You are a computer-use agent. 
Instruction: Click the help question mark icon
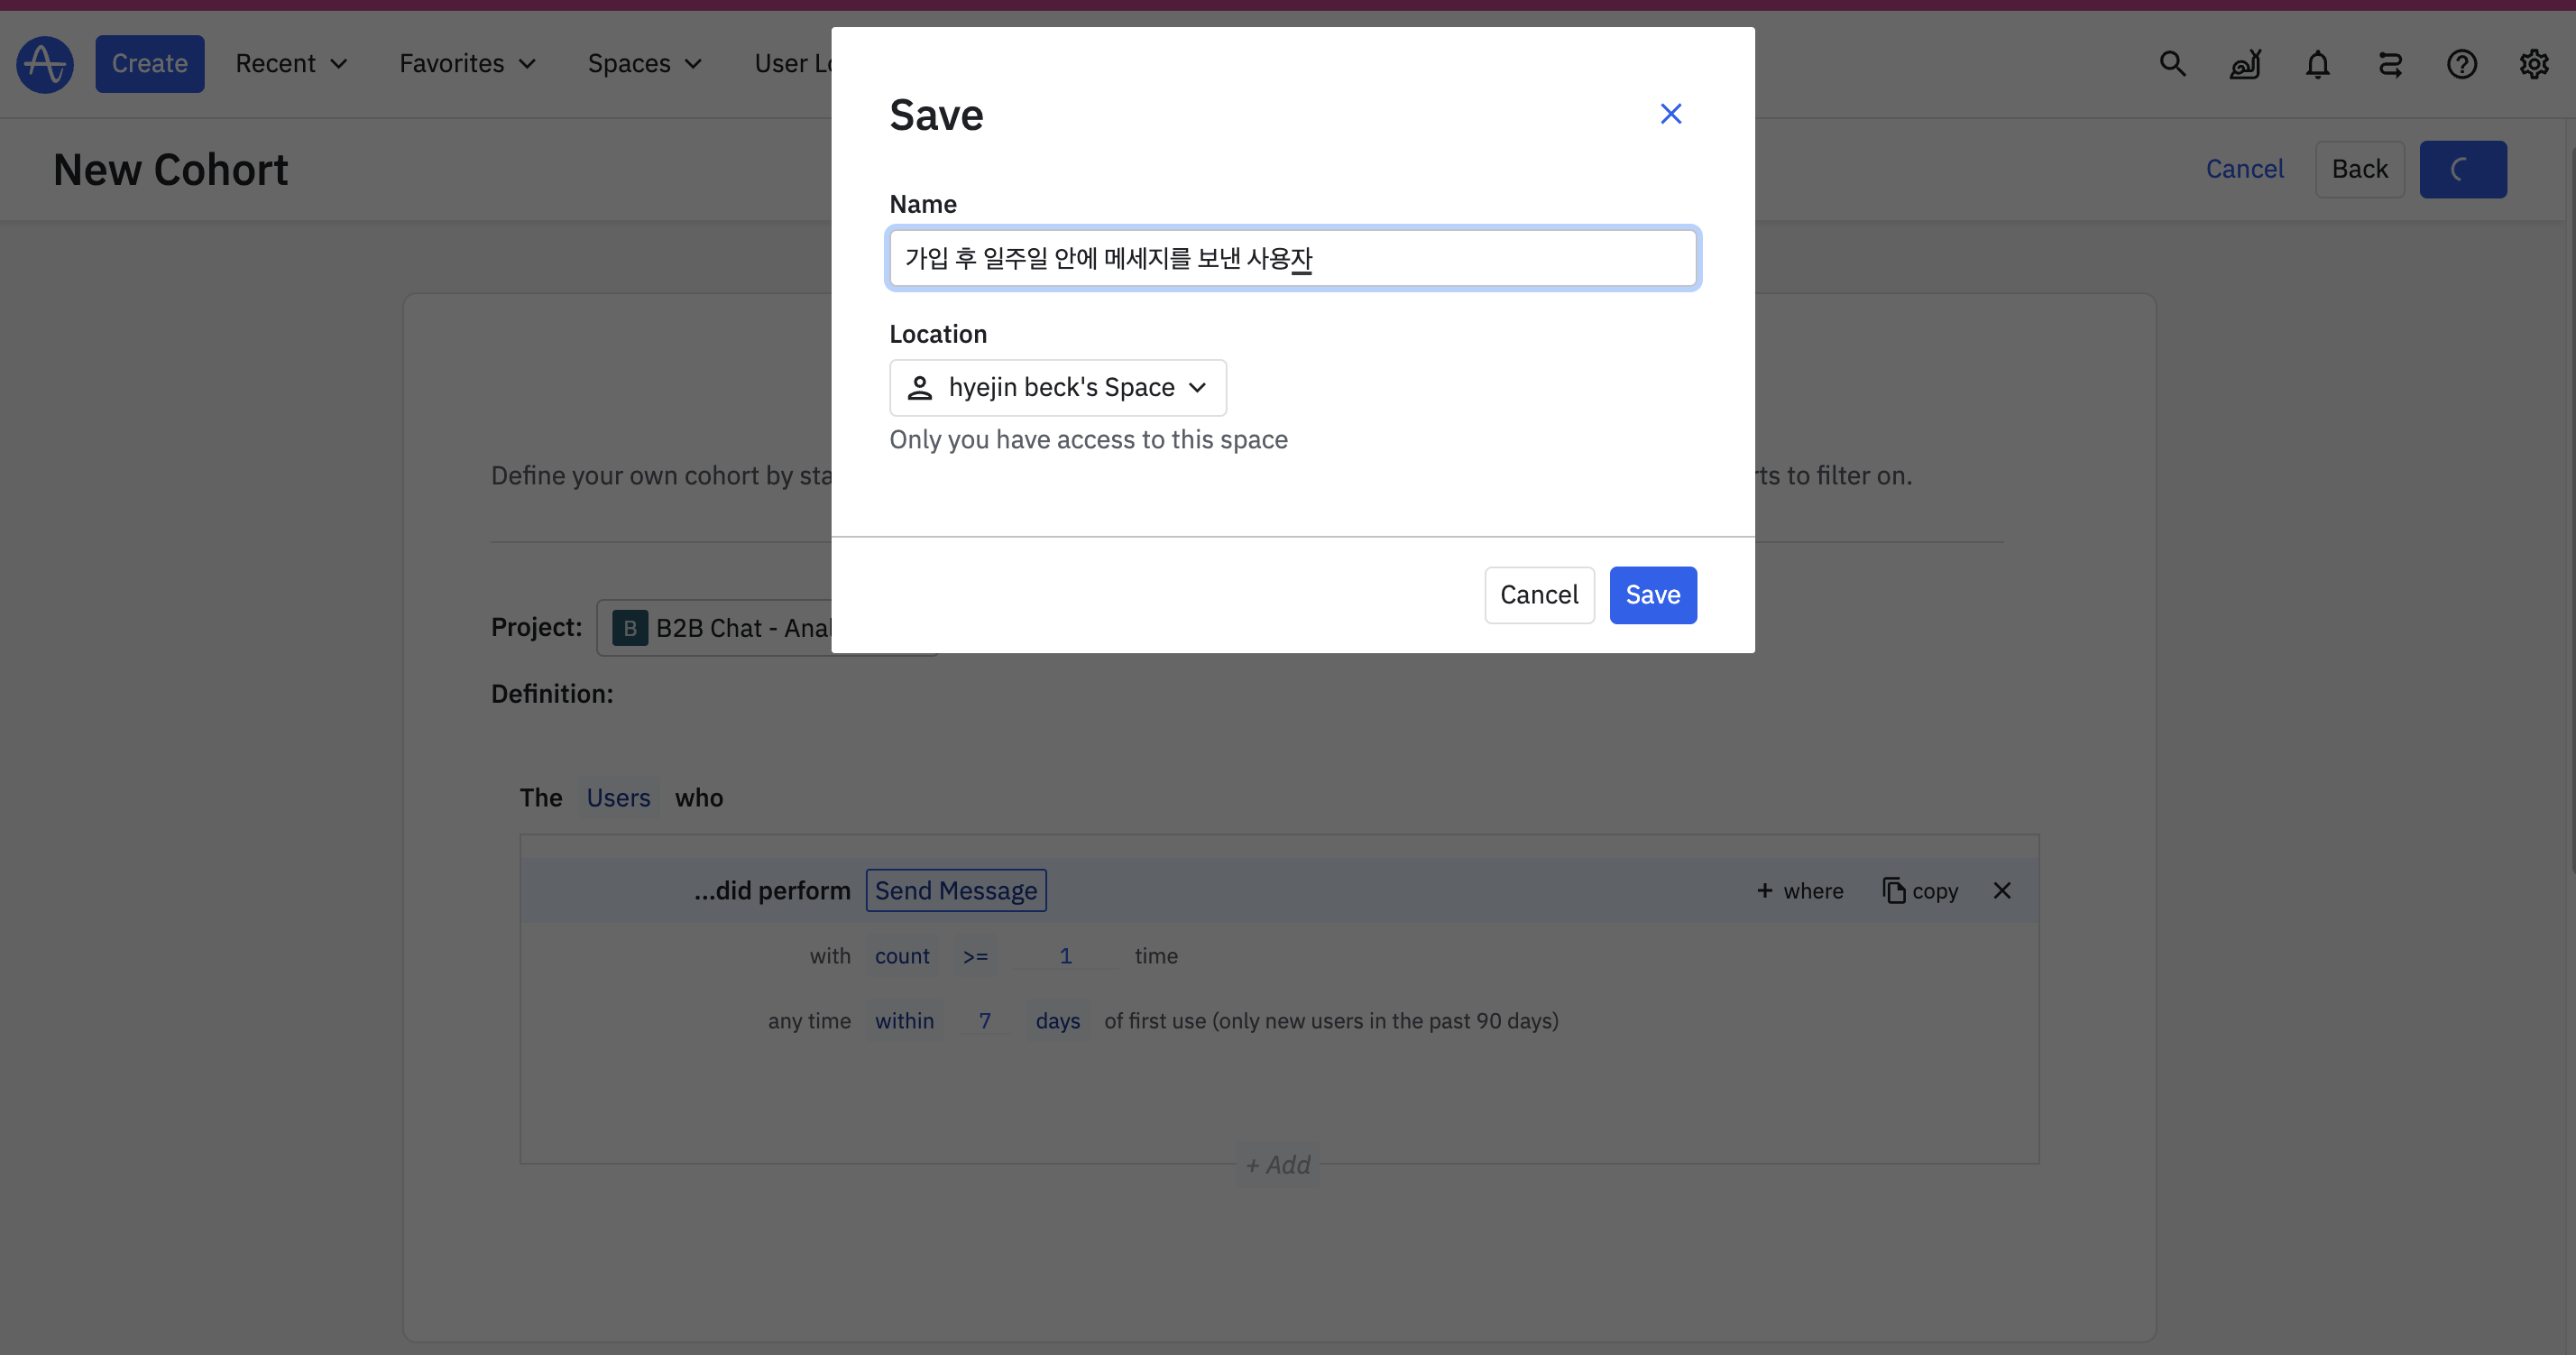pos(2461,64)
